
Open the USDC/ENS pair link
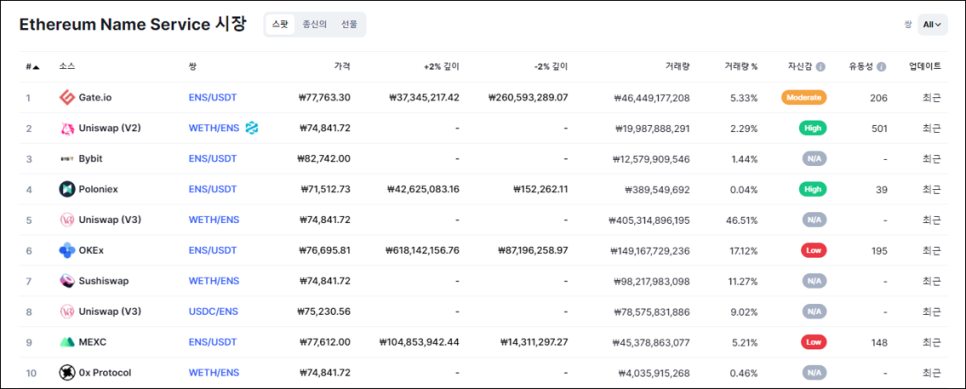[x=214, y=311]
